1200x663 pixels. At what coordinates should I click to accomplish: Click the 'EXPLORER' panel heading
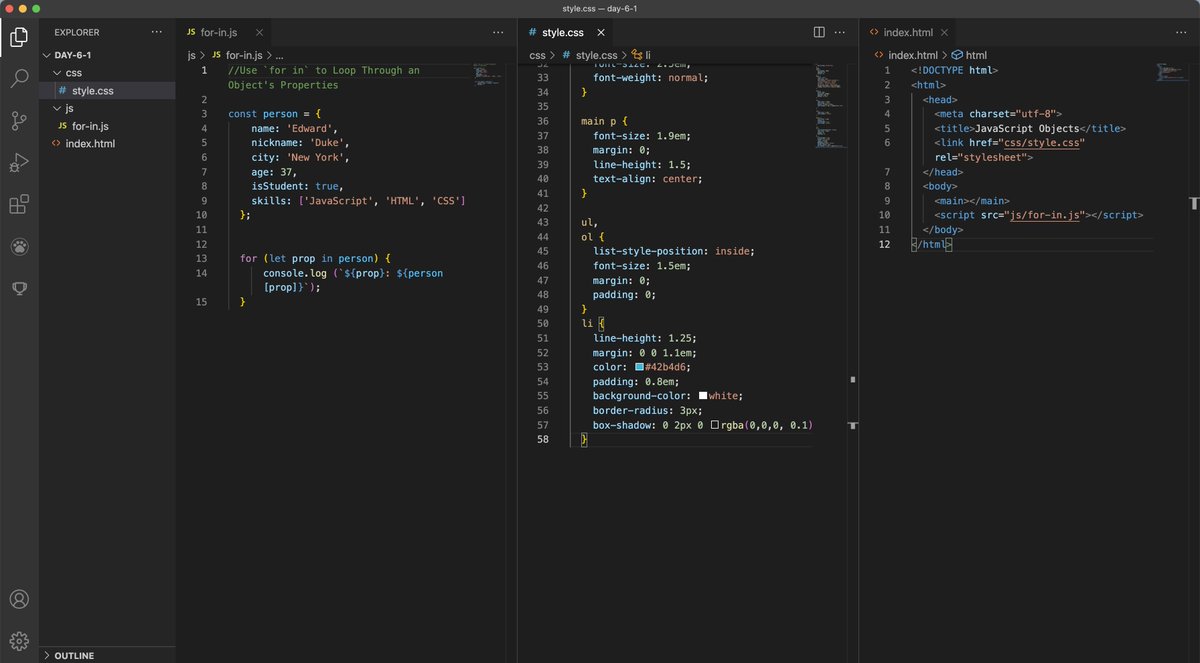click(77, 32)
